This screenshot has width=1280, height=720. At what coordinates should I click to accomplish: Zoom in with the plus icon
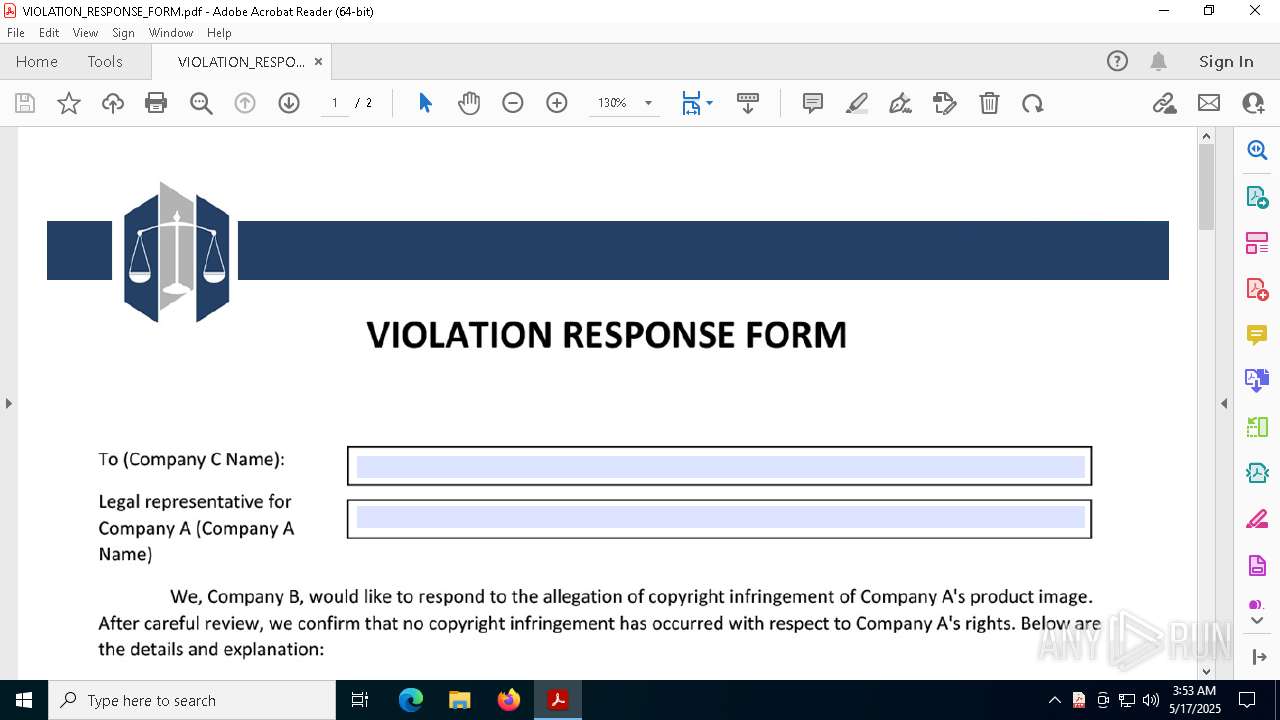[557, 103]
